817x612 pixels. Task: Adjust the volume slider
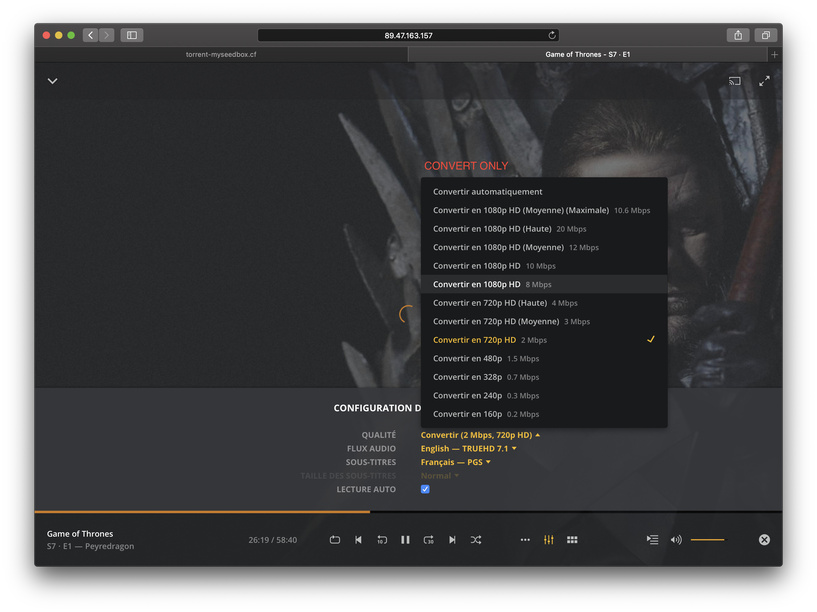tap(708, 540)
